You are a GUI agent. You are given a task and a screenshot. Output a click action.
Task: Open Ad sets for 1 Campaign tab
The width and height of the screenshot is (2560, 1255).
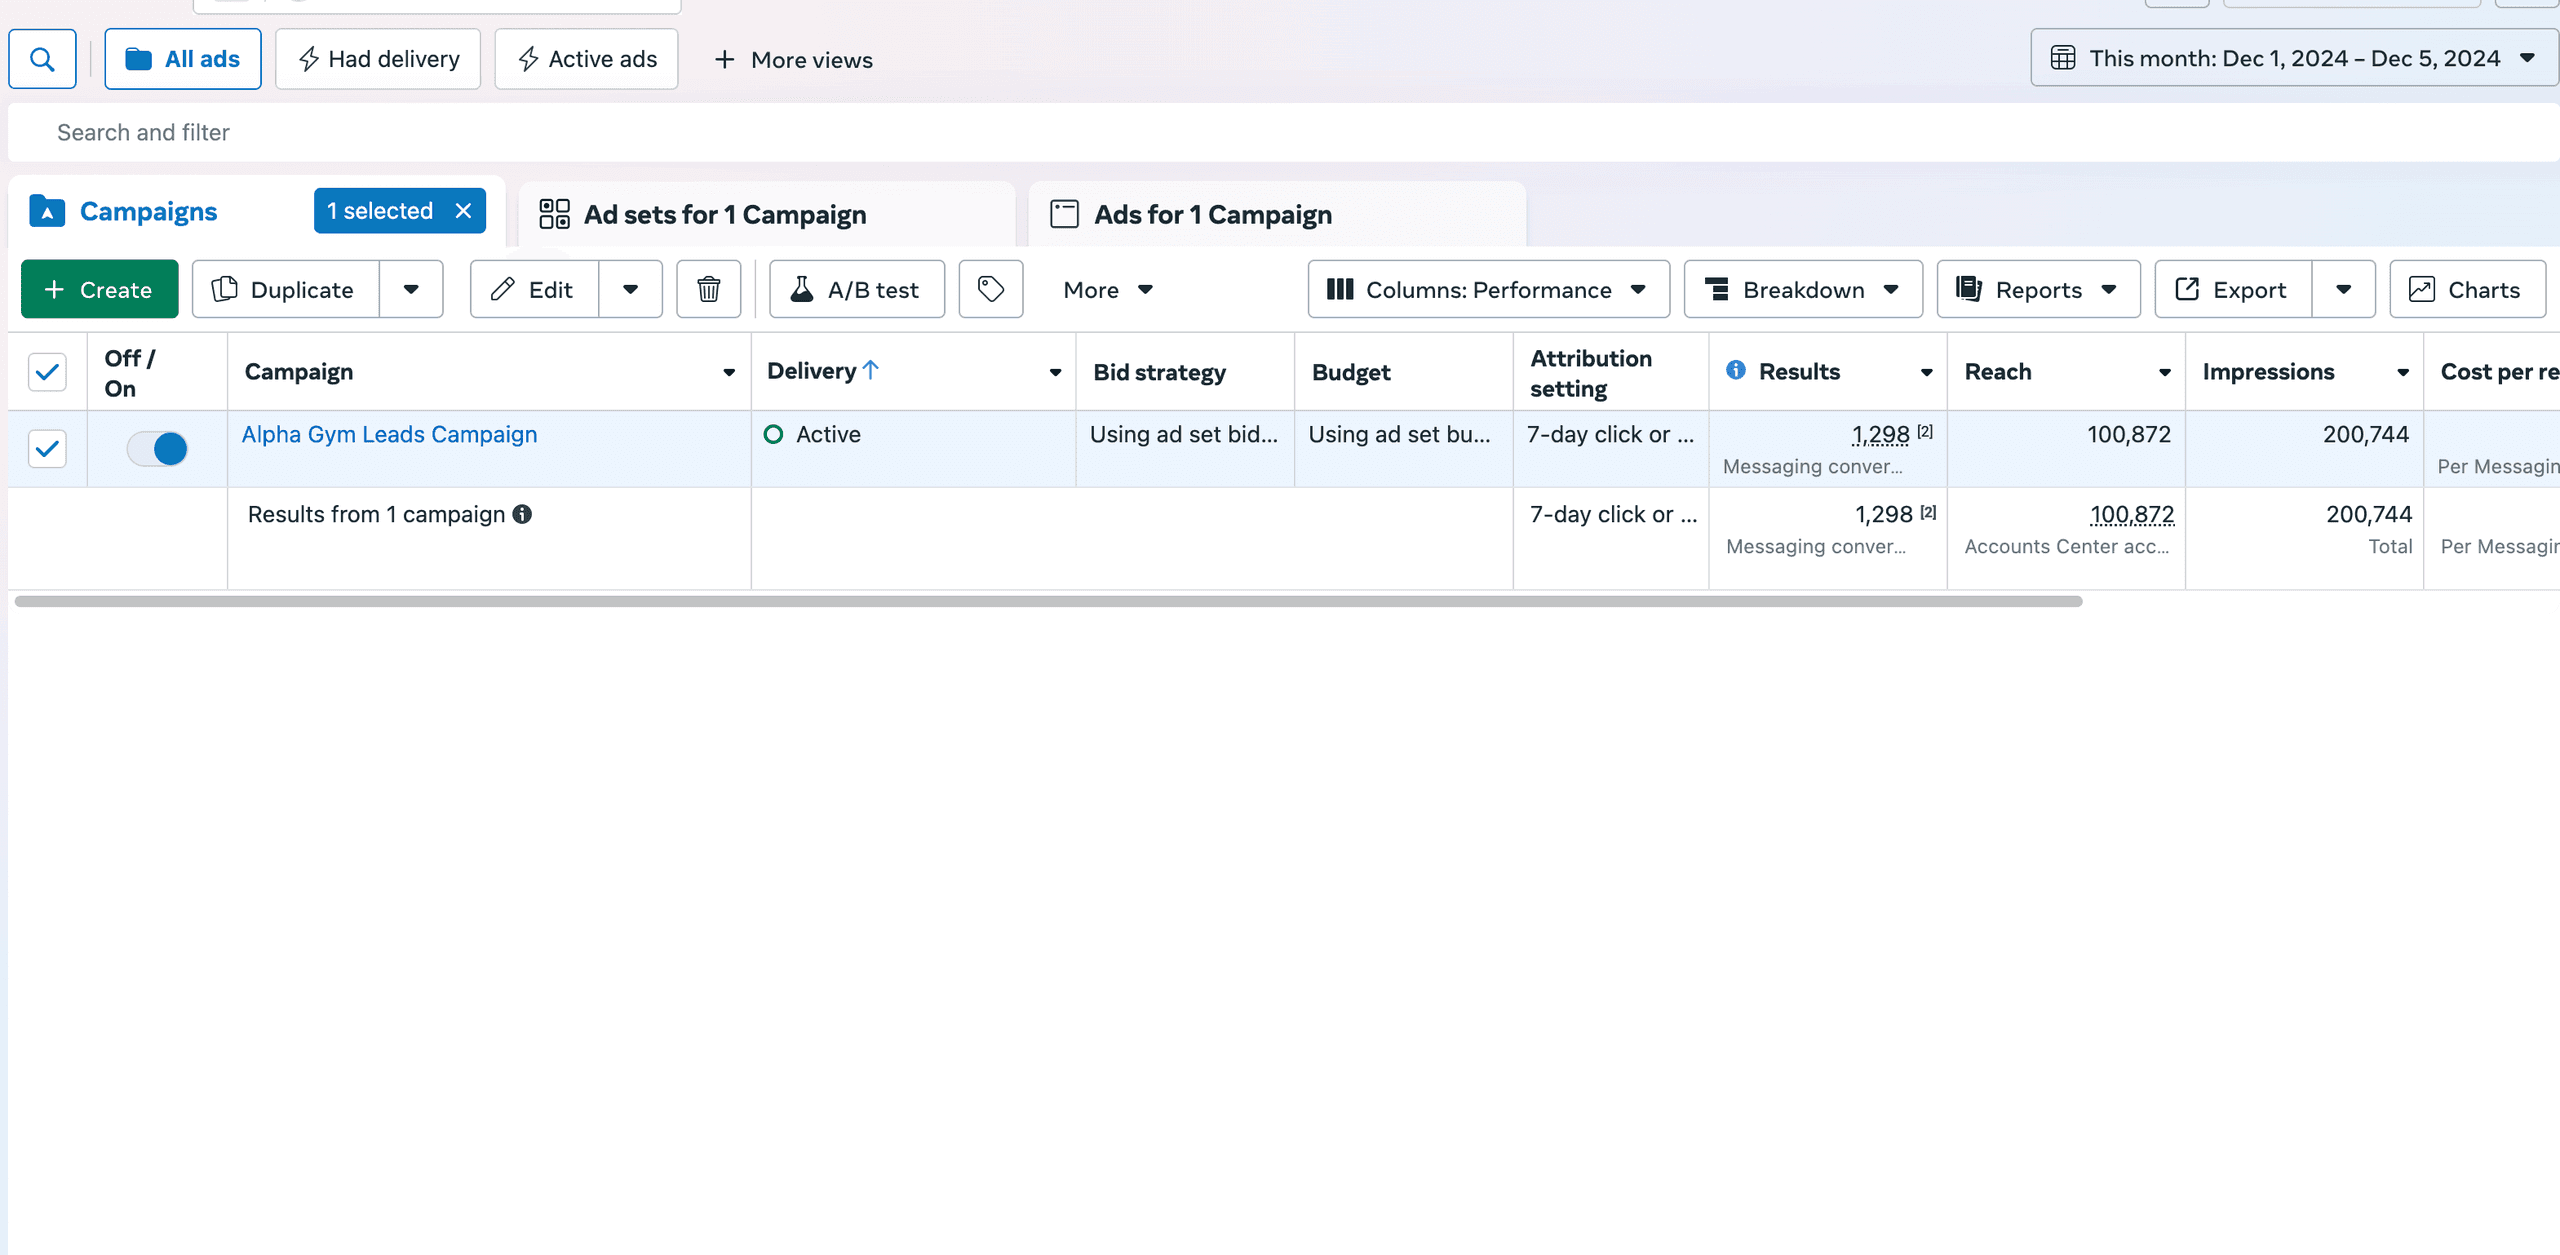tap(766, 214)
